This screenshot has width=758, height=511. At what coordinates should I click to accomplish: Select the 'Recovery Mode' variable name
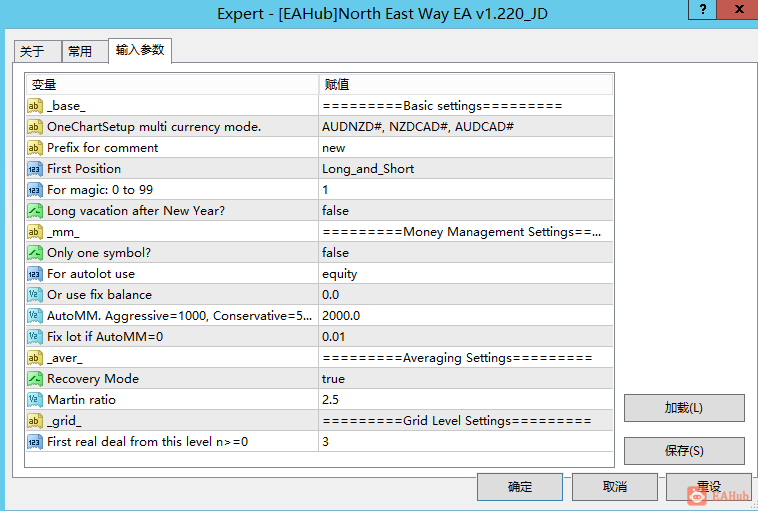pos(93,379)
